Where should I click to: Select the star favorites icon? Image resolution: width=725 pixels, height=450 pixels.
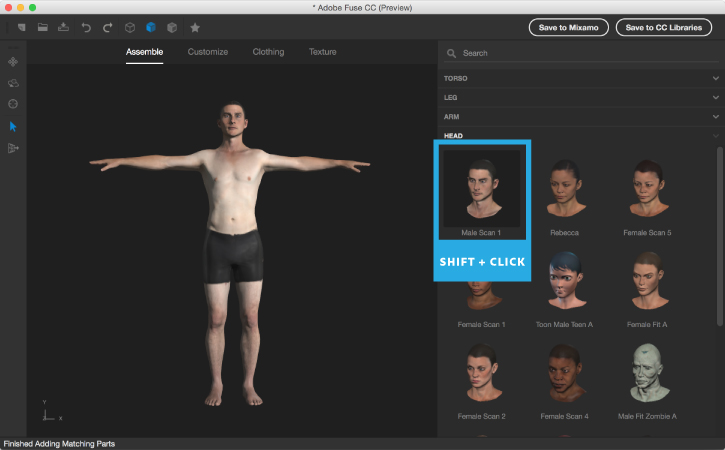(x=194, y=27)
